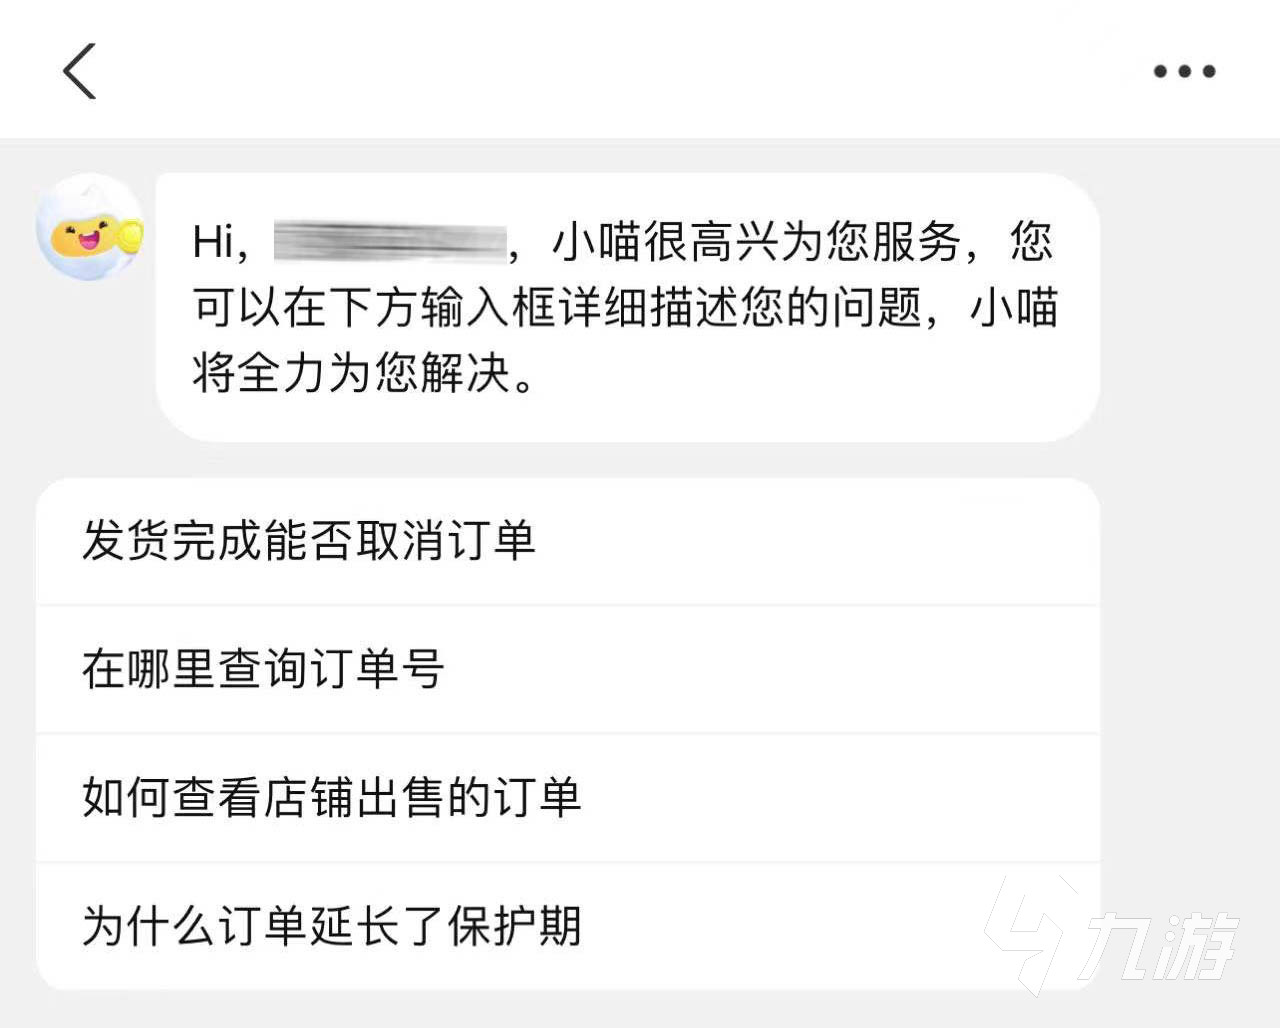Click the line 将全力为您解决

(x=362, y=373)
